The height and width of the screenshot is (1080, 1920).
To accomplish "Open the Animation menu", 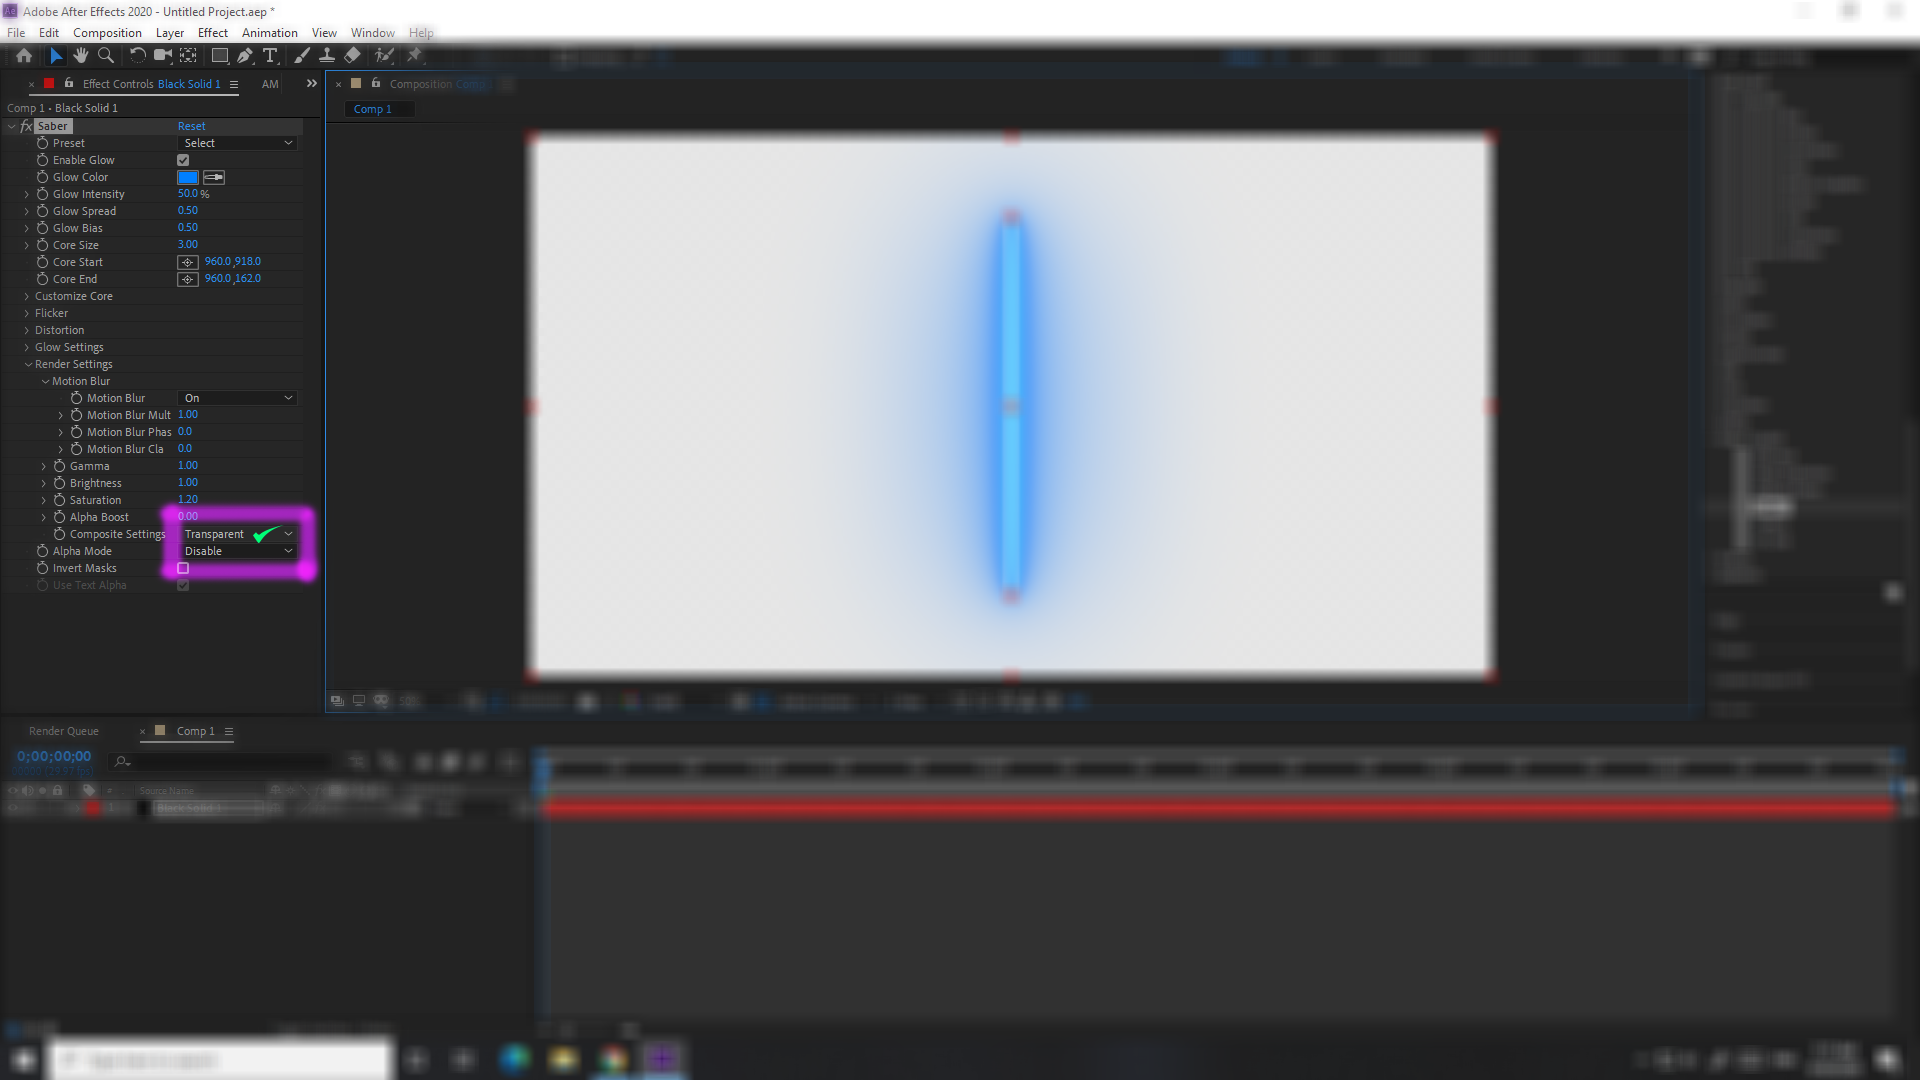I will point(269,32).
